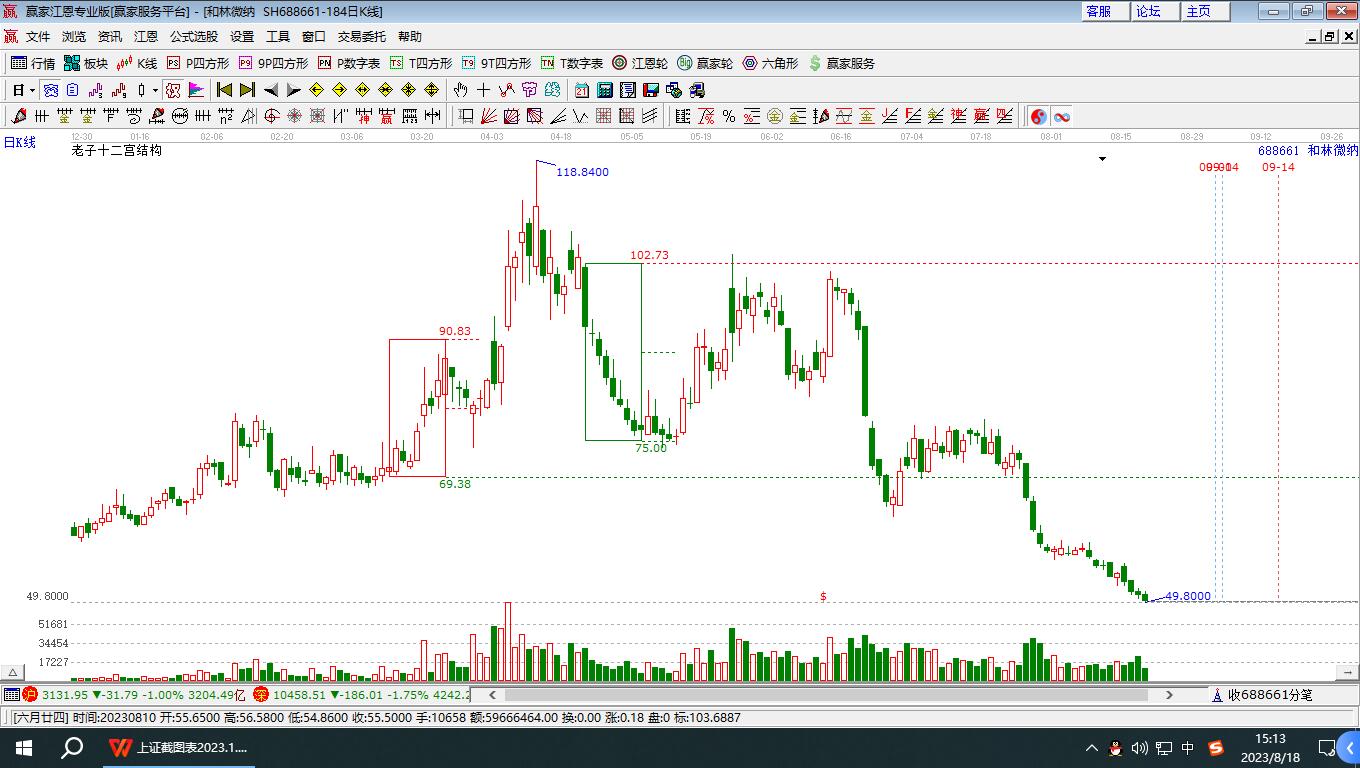Click the floppy disk save icon

pos(651,90)
